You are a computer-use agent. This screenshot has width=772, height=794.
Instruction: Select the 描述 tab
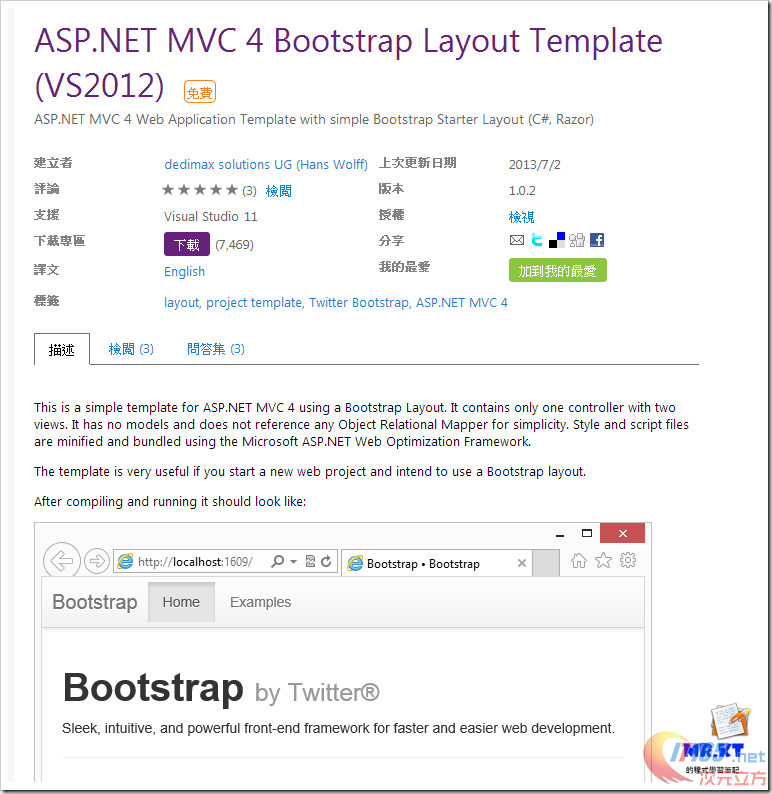tap(62, 349)
